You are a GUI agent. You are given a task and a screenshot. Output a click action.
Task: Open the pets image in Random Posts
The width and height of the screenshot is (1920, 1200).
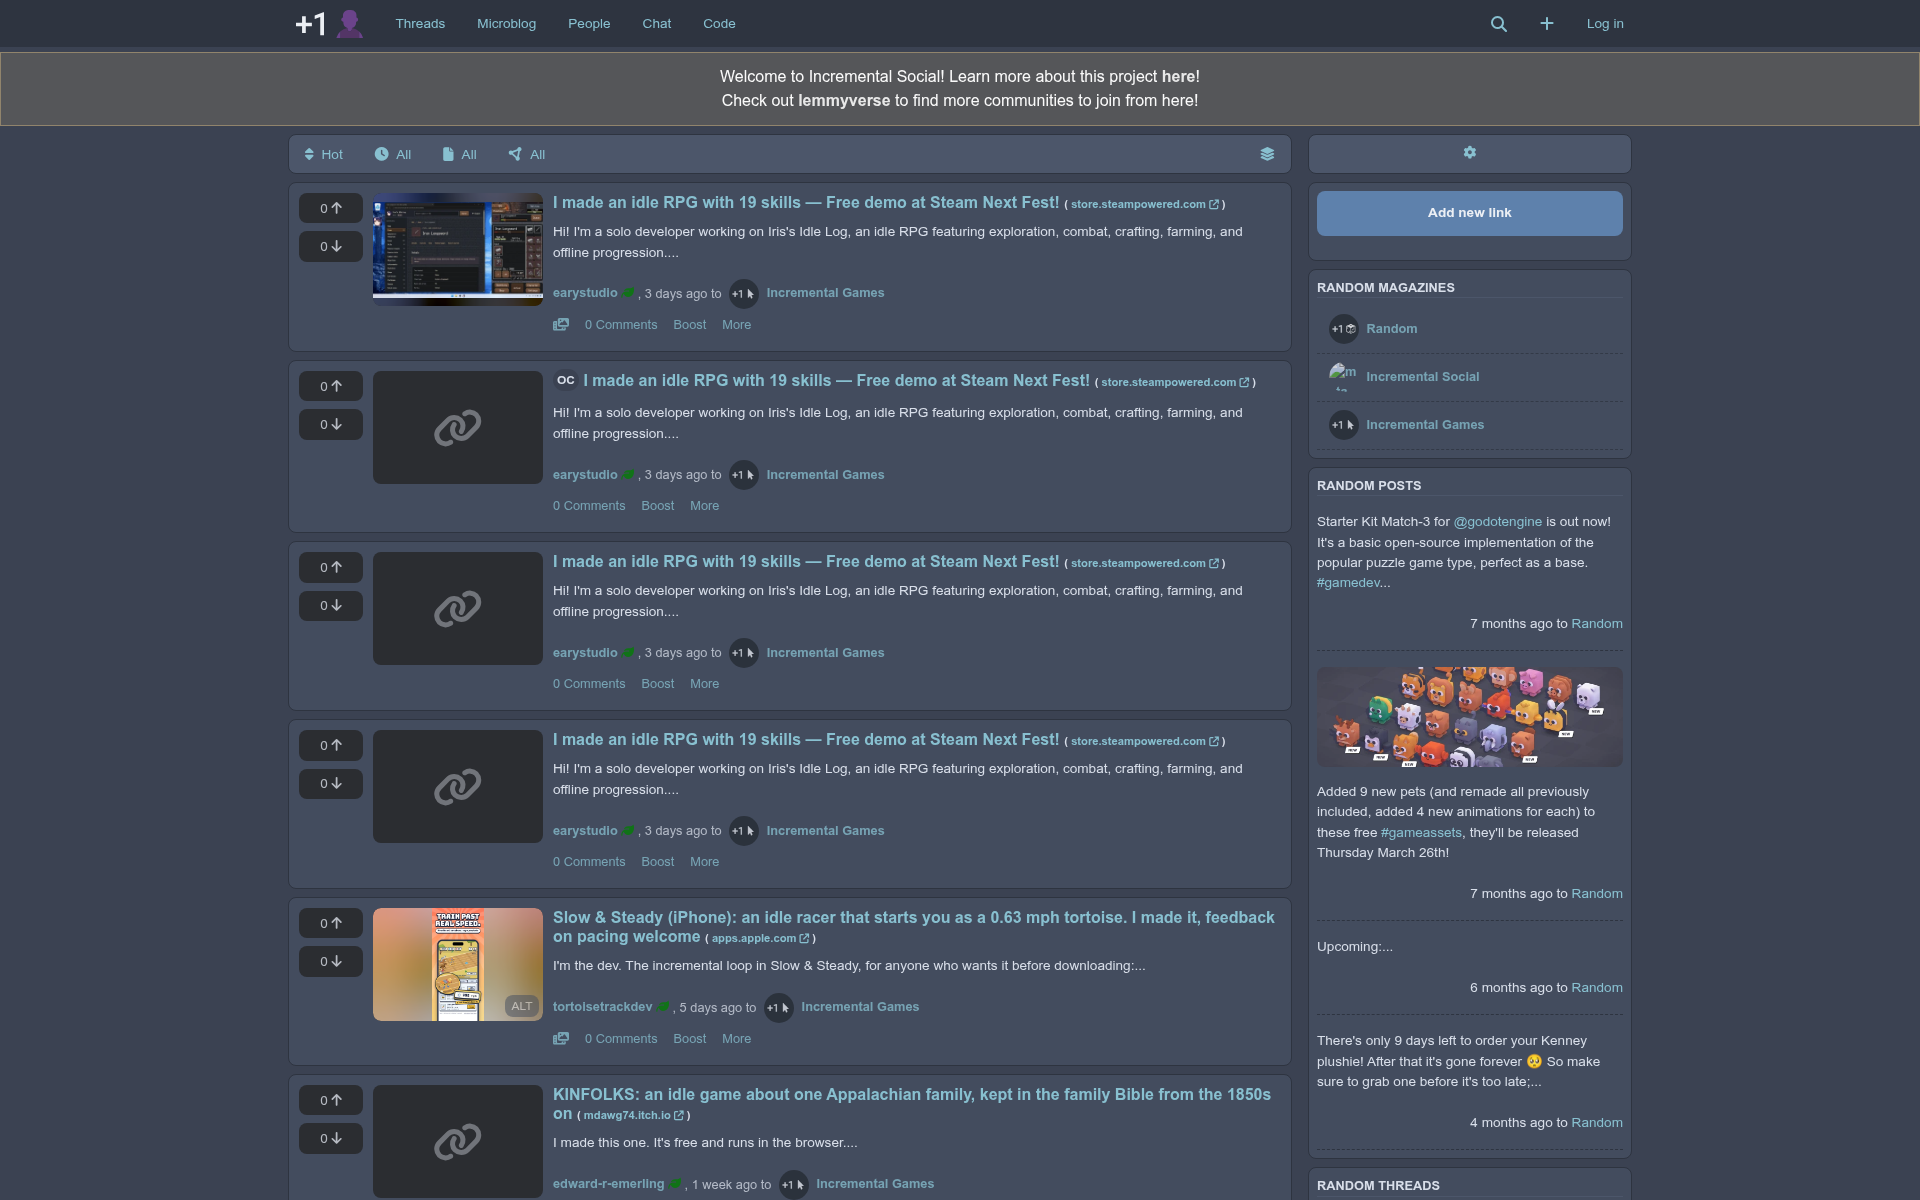click(x=1469, y=717)
